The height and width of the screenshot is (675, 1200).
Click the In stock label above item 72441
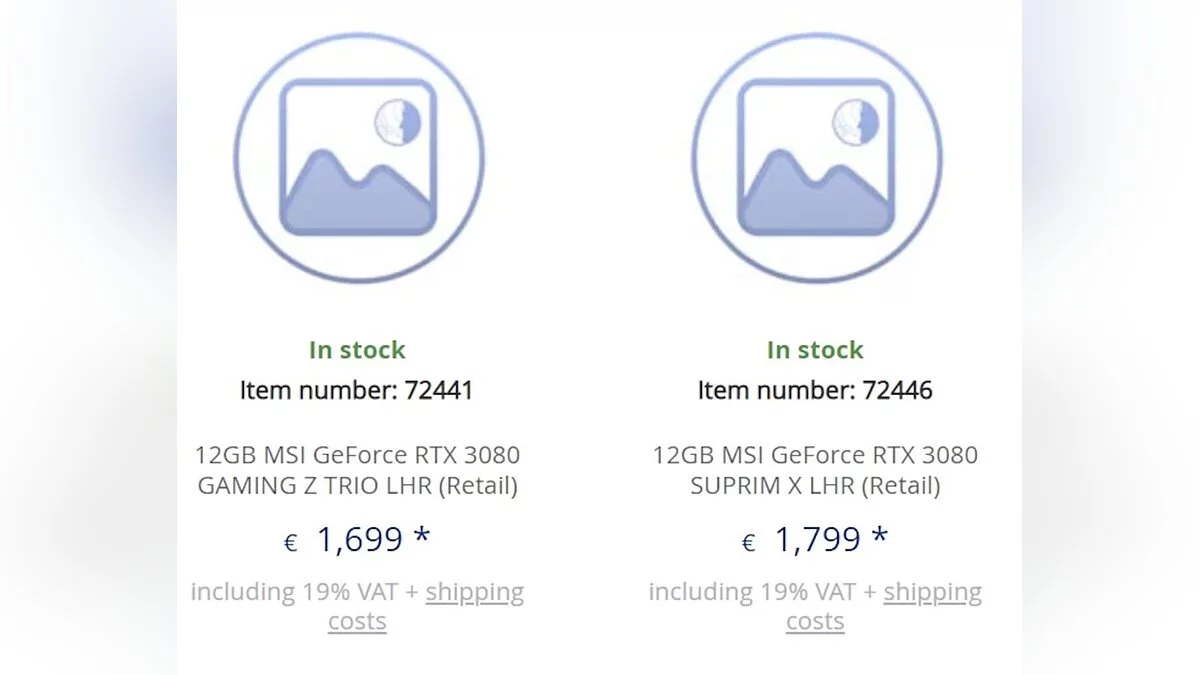pyautogui.click(x=357, y=350)
